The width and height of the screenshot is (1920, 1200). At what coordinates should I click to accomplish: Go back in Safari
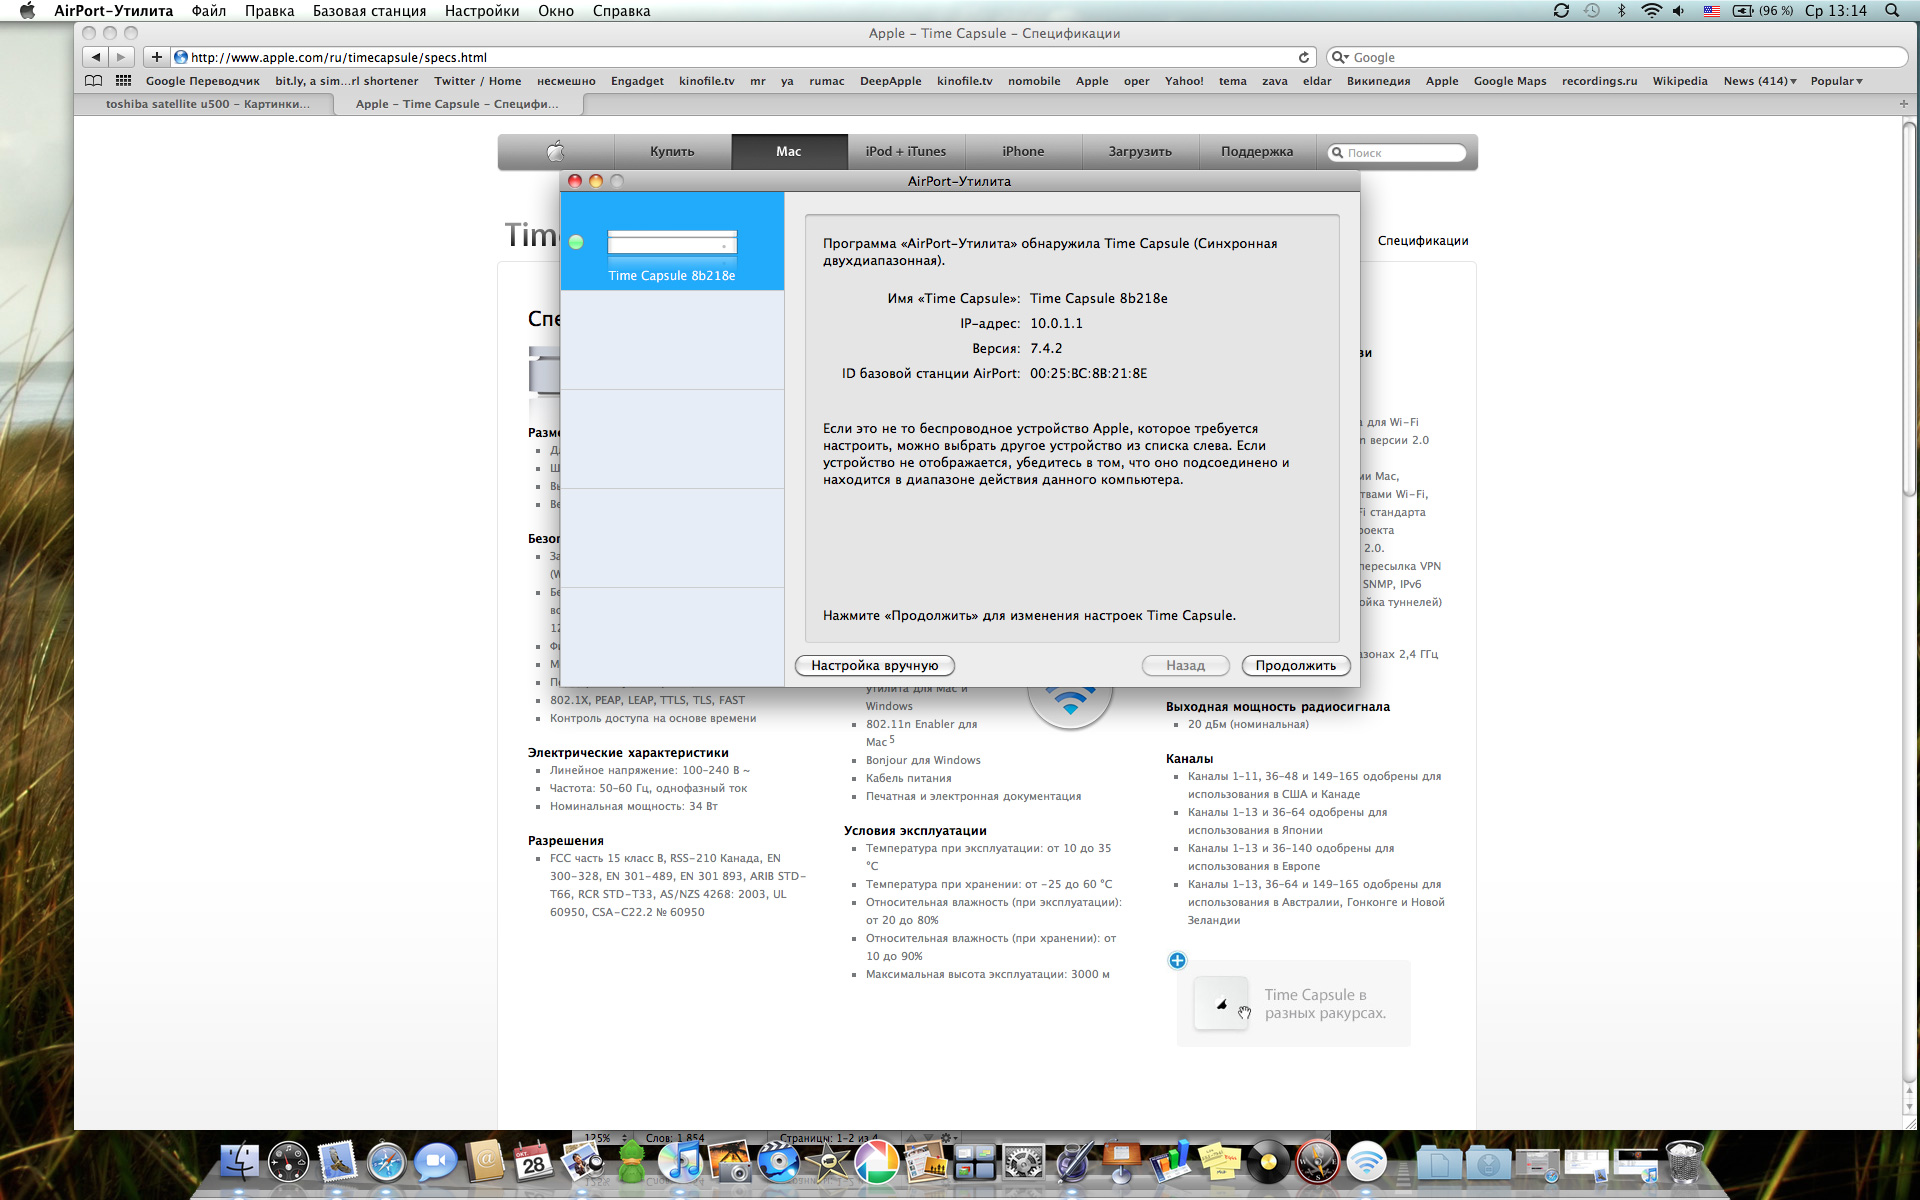point(96,57)
